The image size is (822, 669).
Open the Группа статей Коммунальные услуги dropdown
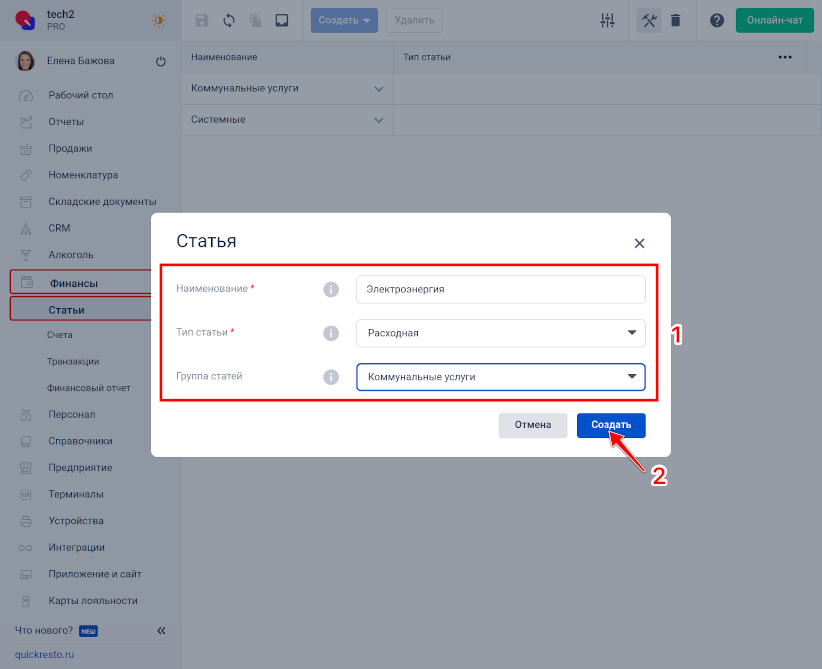pos(501,377)
